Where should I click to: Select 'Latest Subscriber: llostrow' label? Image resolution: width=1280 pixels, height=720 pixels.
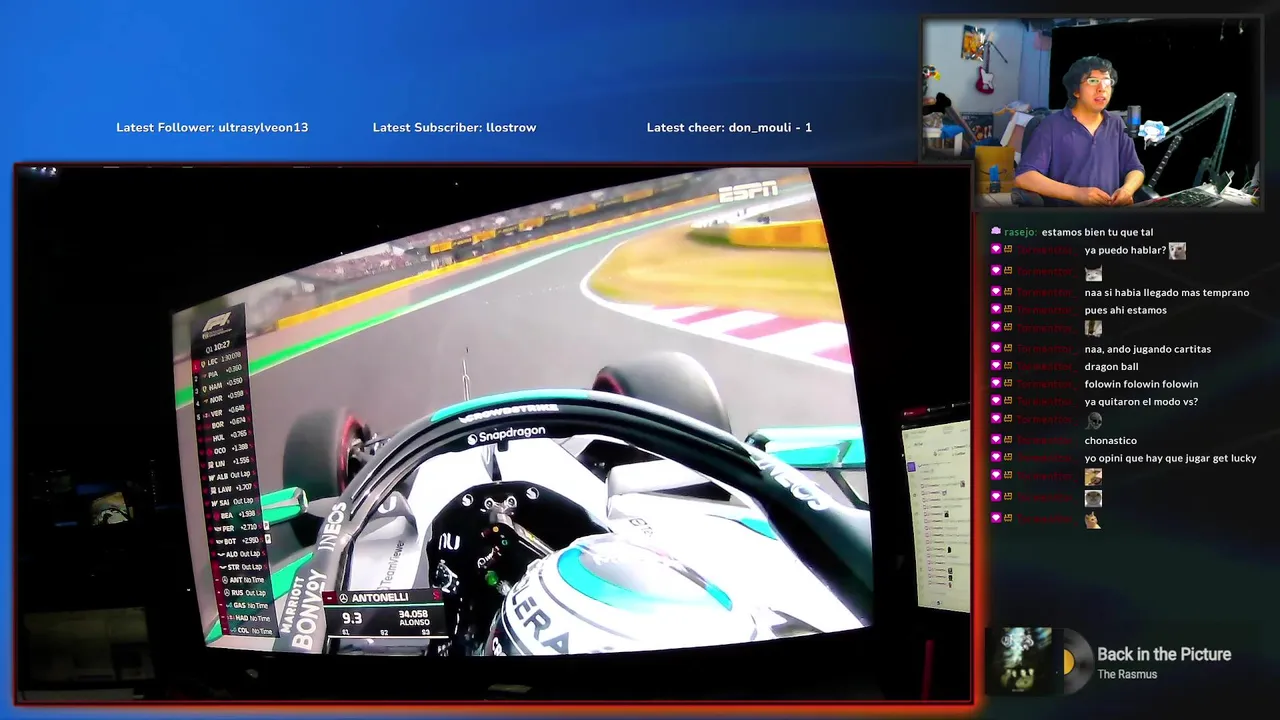click(454, 128)
